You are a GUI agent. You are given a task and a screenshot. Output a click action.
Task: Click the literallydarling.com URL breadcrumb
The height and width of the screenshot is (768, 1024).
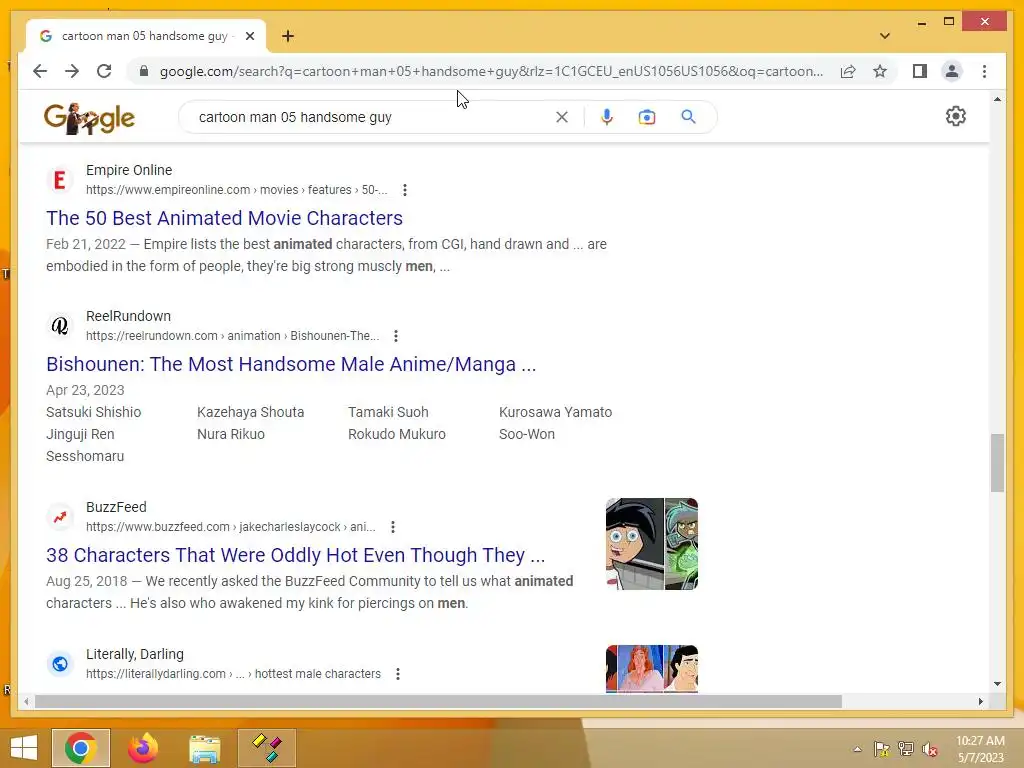[233, 674]
